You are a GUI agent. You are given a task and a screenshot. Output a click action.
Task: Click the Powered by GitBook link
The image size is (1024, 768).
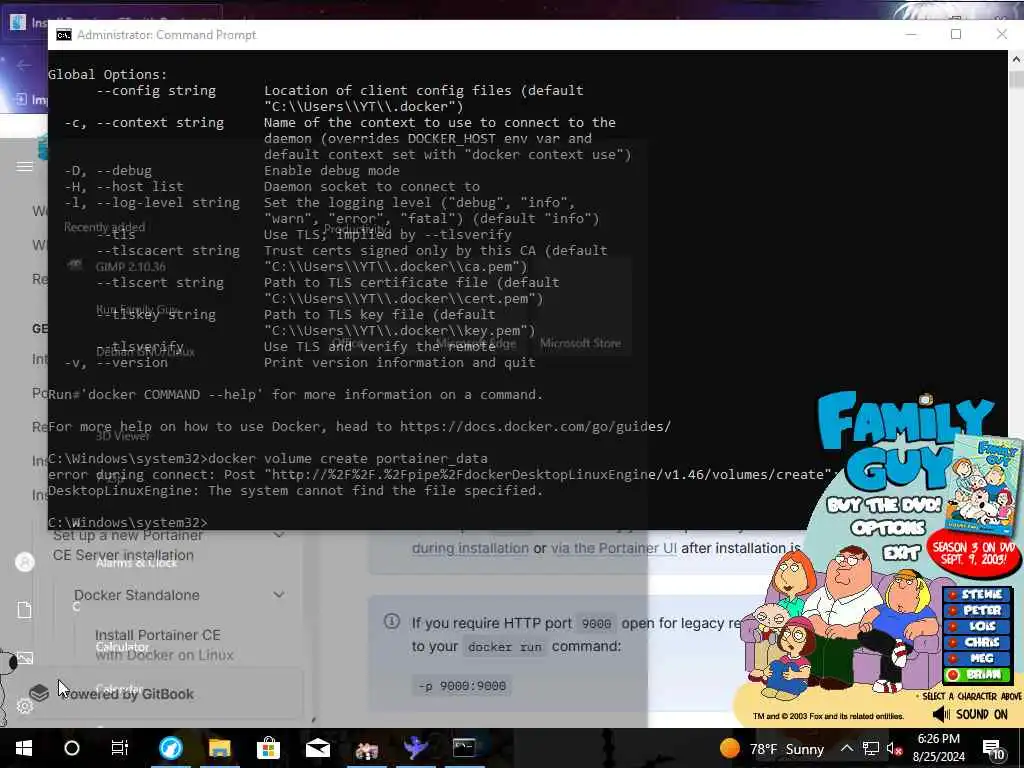pyautogui.click(x=128, y=694)
